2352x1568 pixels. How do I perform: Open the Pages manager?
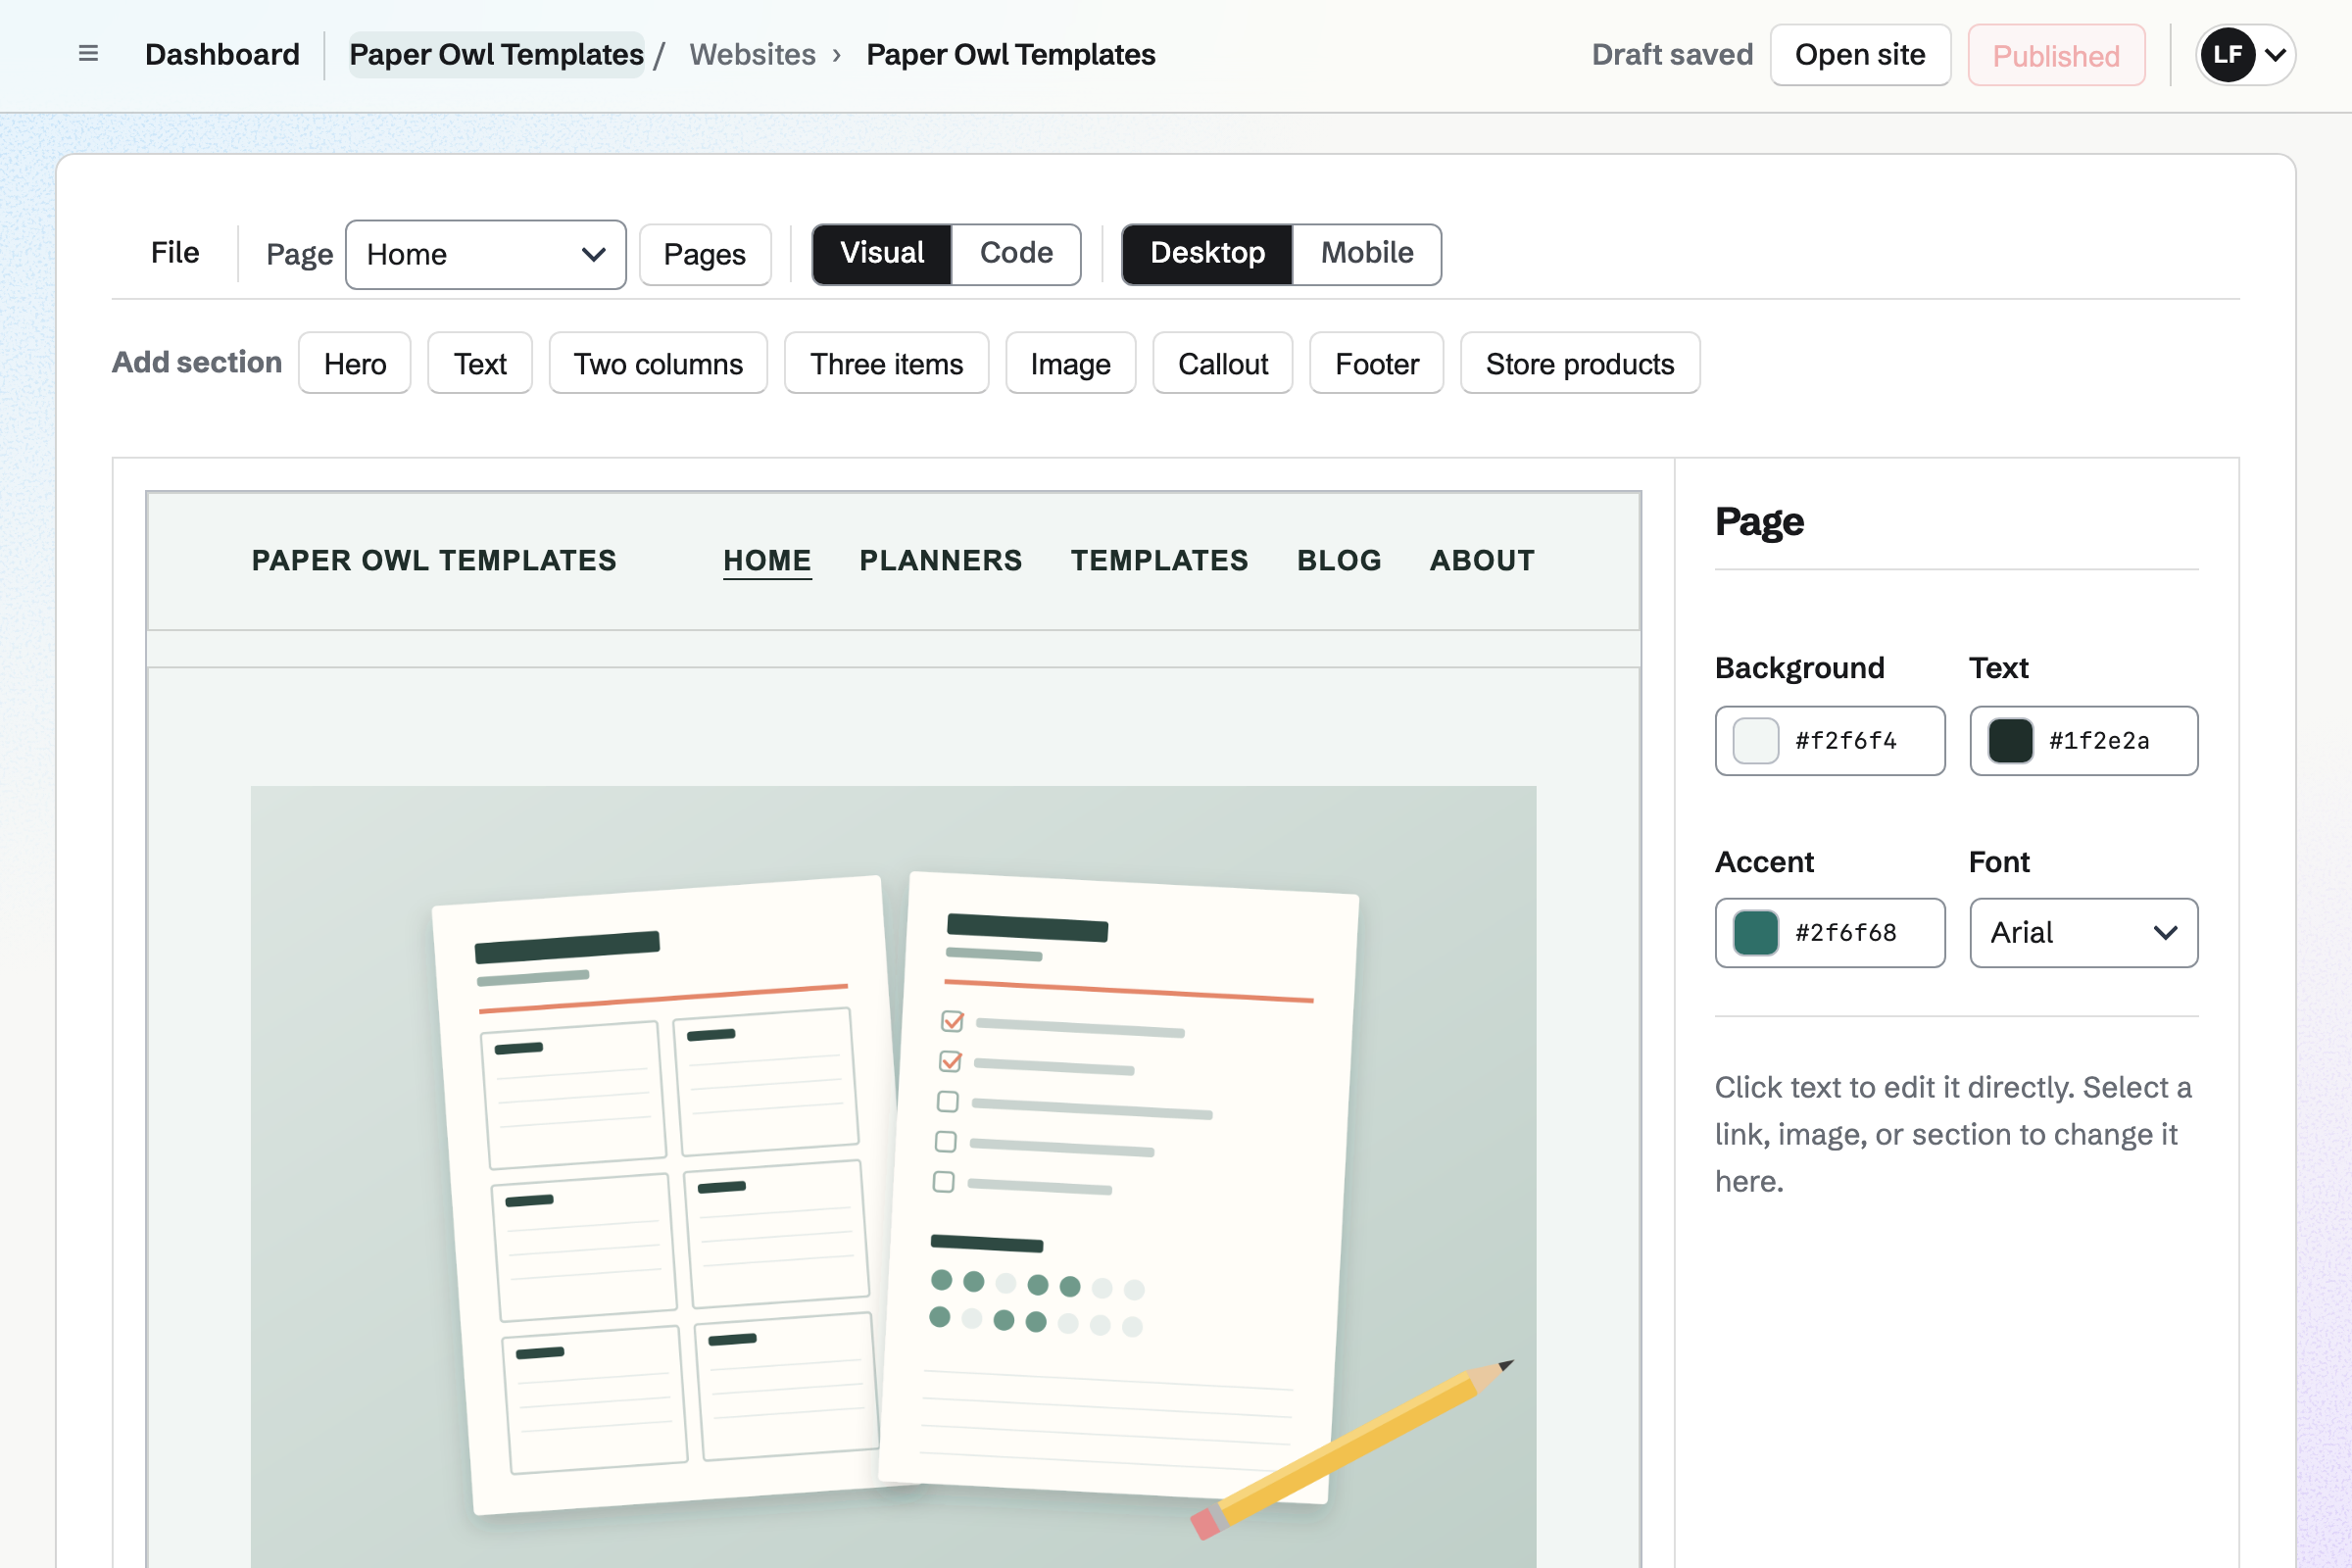click(705, 254)
